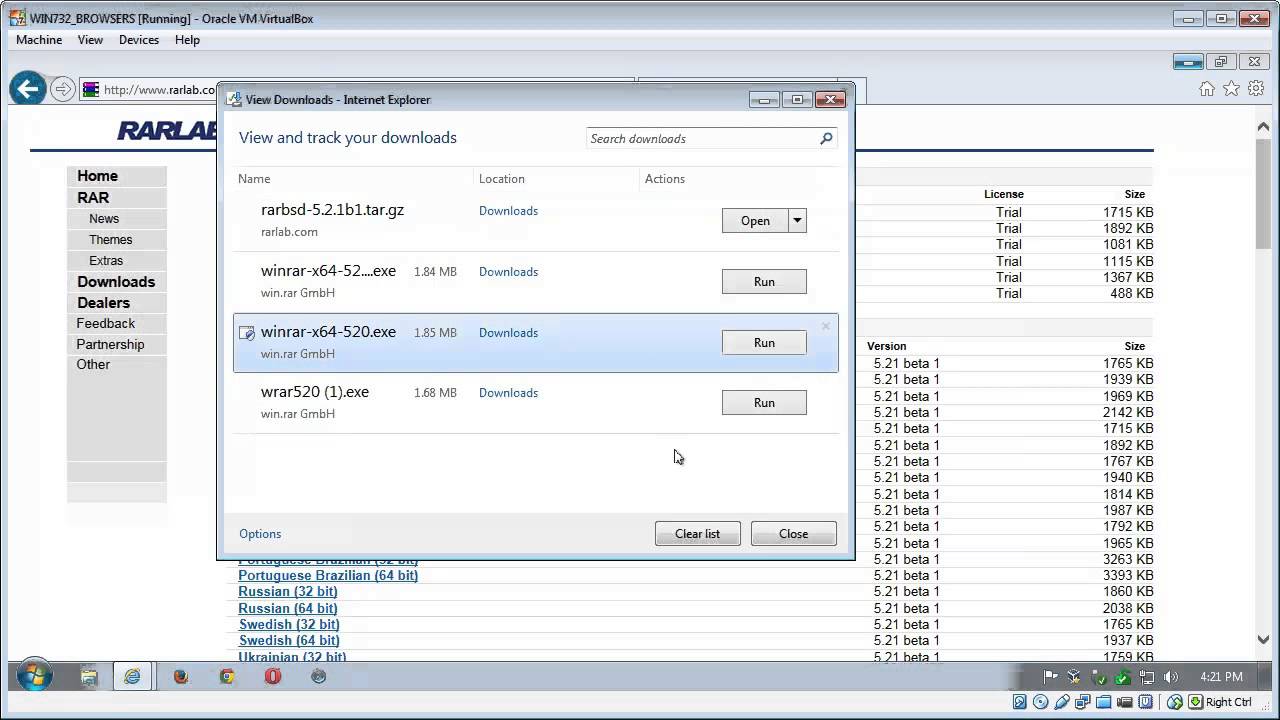Open the RAR link in the RARLAB sidebar
Viewport: 1280px width, 720px height.
[x=93, y=198]
